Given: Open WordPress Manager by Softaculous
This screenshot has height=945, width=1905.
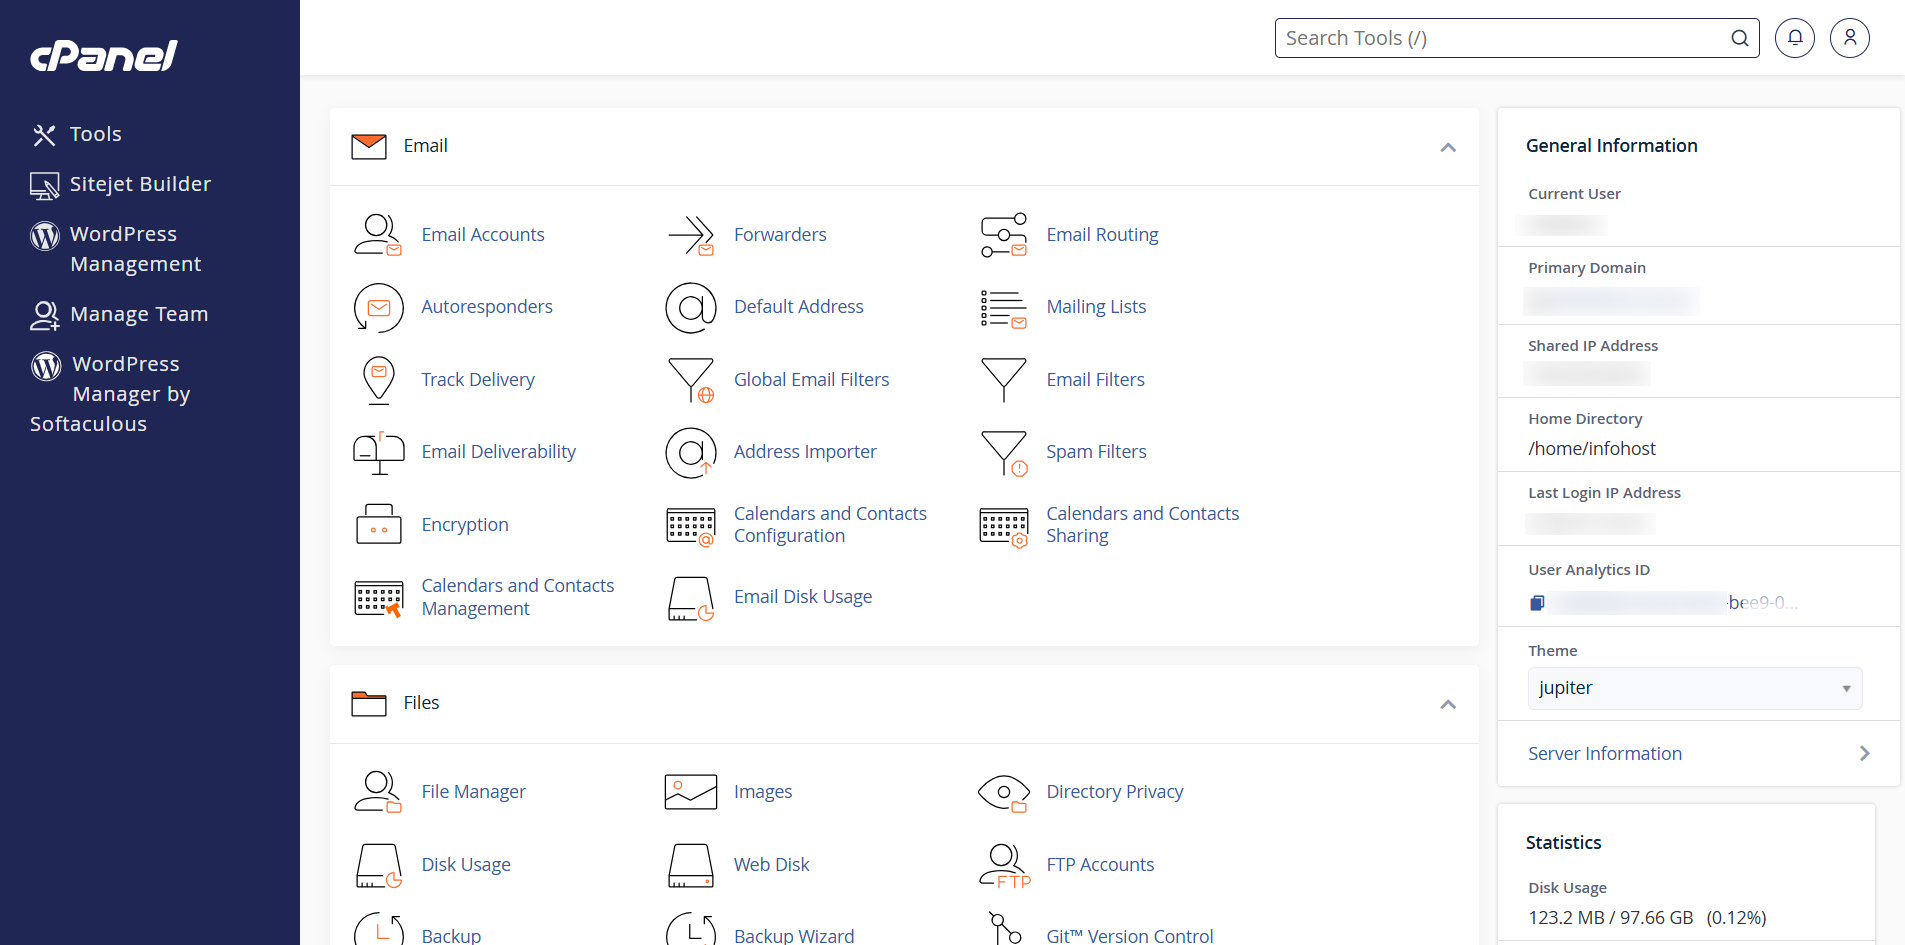Looking at the screenshot, I should tap(110, 394).
